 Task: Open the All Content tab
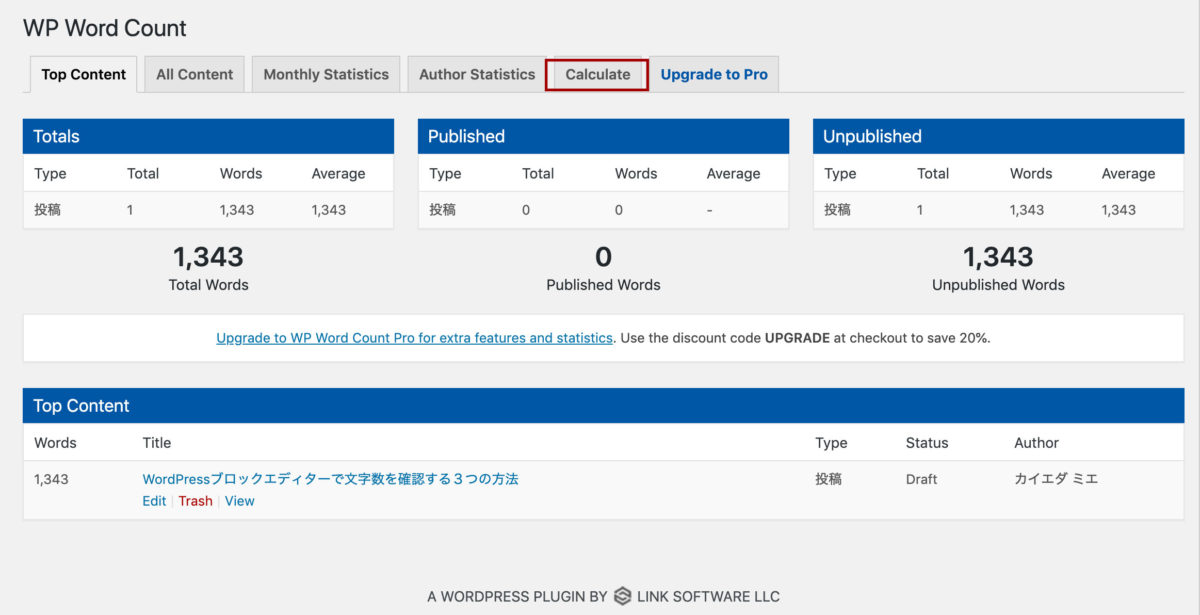(x=194, y=74)
